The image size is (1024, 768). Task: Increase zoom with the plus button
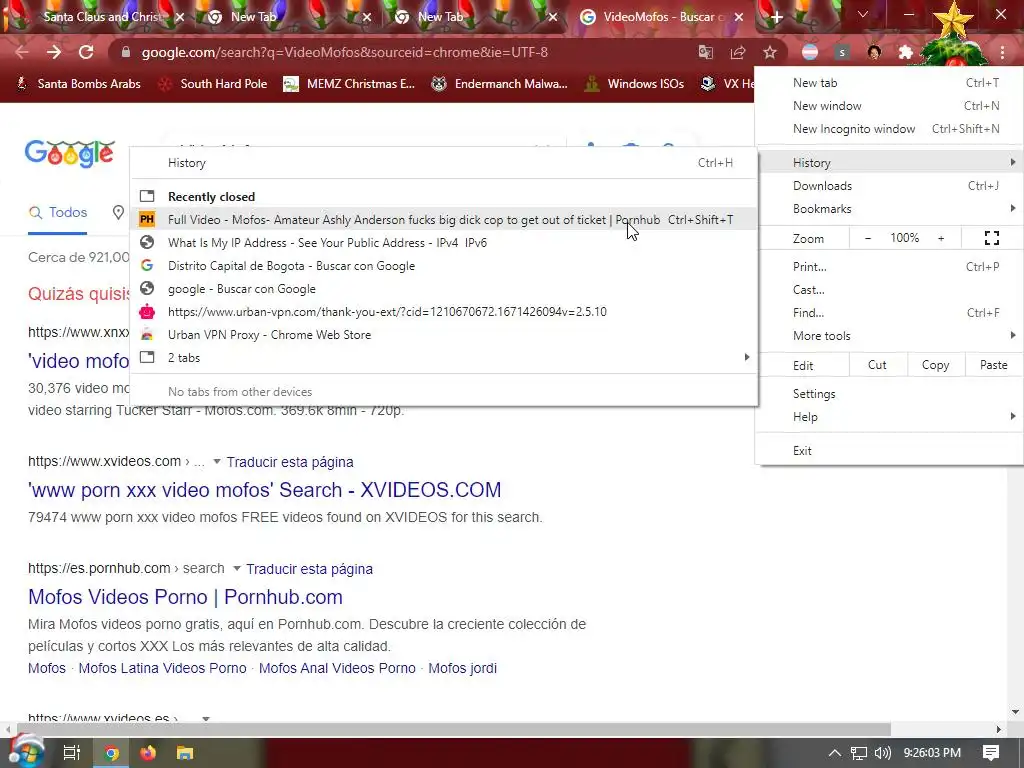point(941,238)
